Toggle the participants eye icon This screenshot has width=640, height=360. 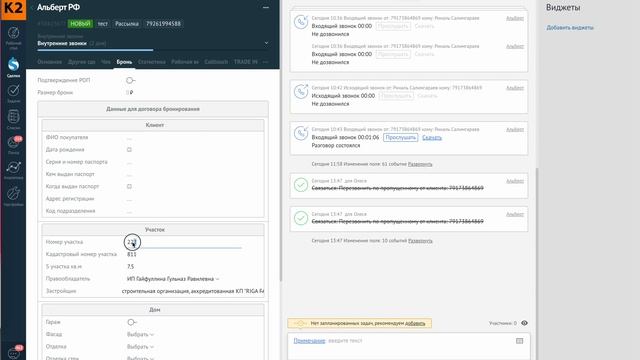tap(524, 323)
